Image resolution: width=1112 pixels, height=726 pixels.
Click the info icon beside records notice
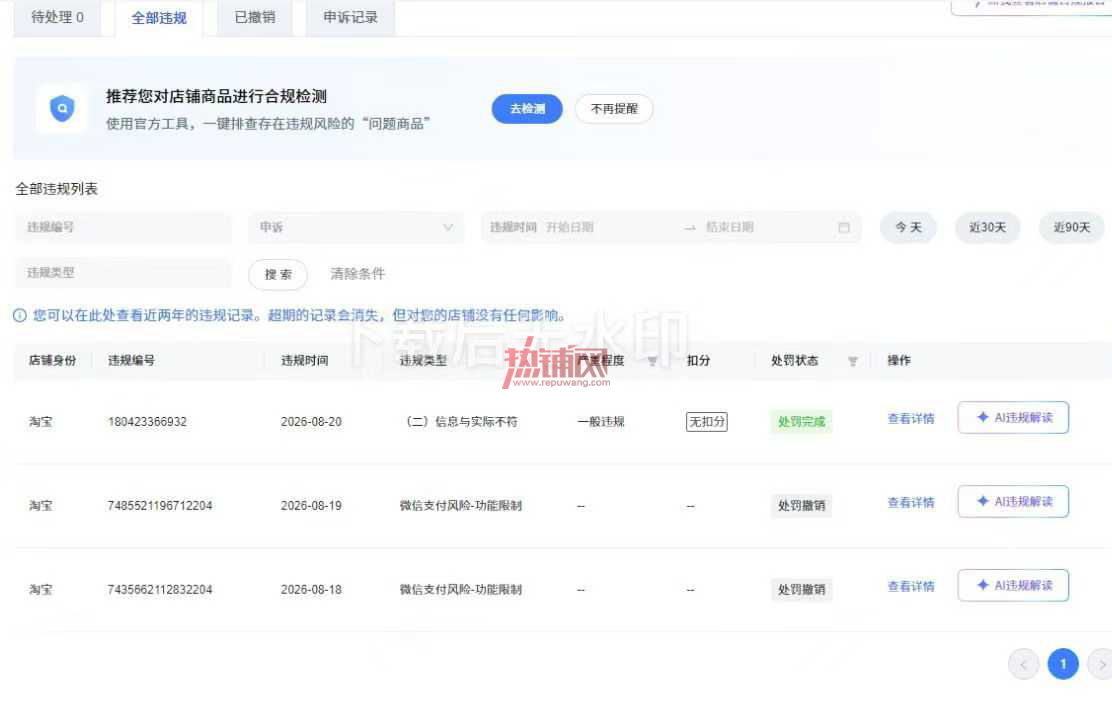(20, 315)
